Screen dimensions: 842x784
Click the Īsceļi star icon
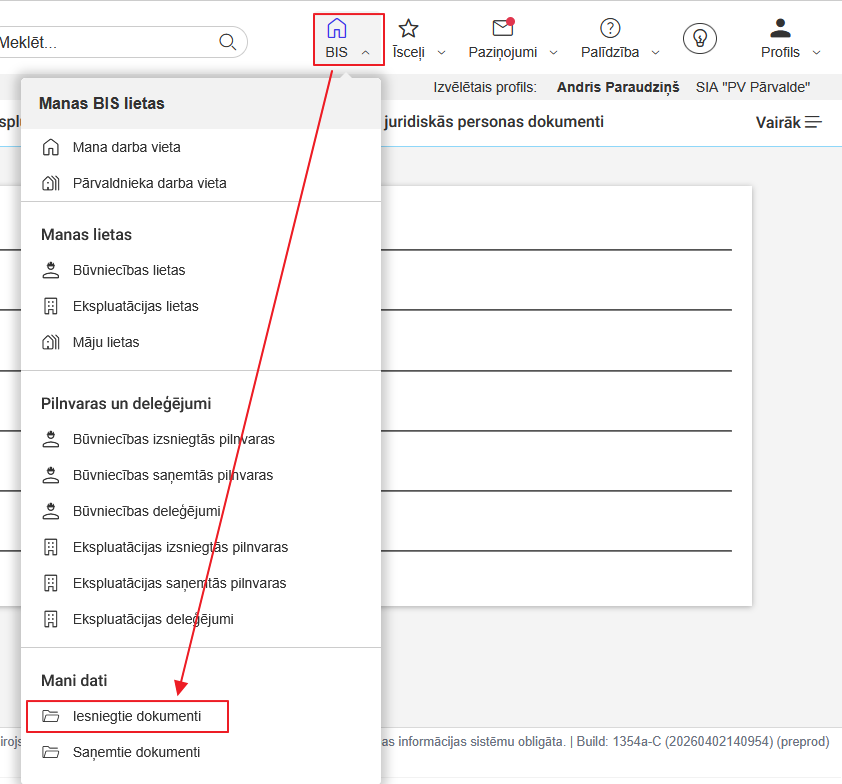pyautogui.click(x=408, y=28)
